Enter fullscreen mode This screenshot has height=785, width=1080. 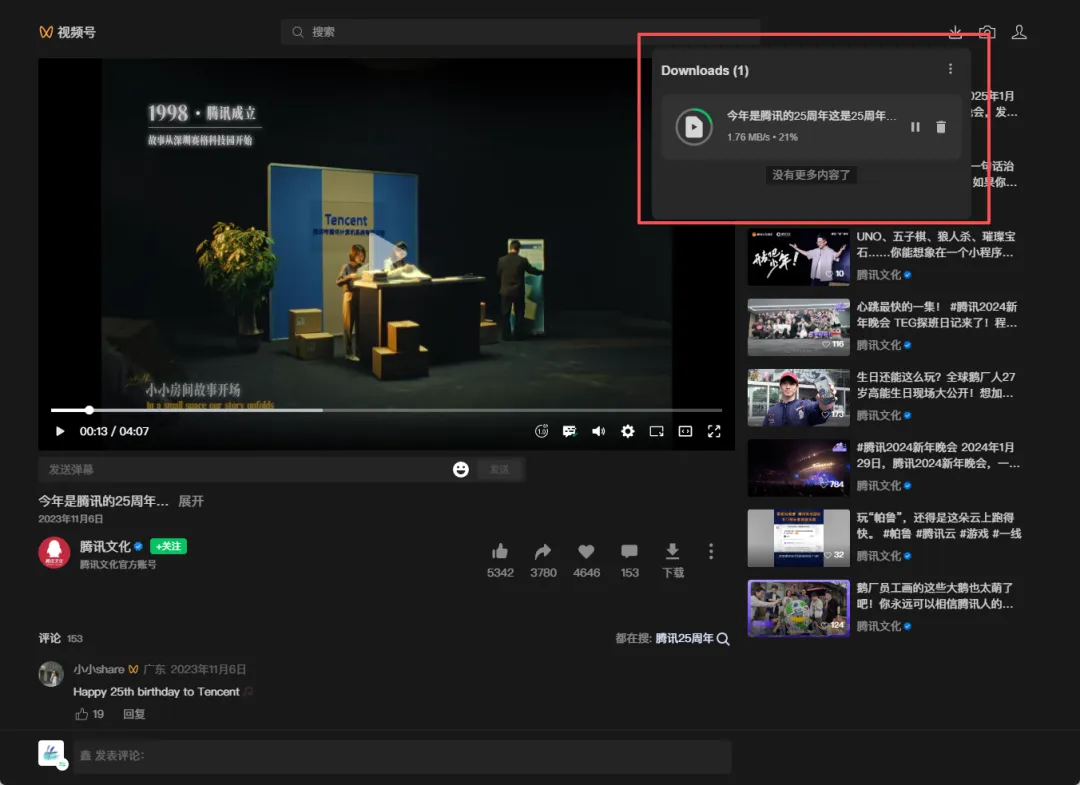pos(714,431)
